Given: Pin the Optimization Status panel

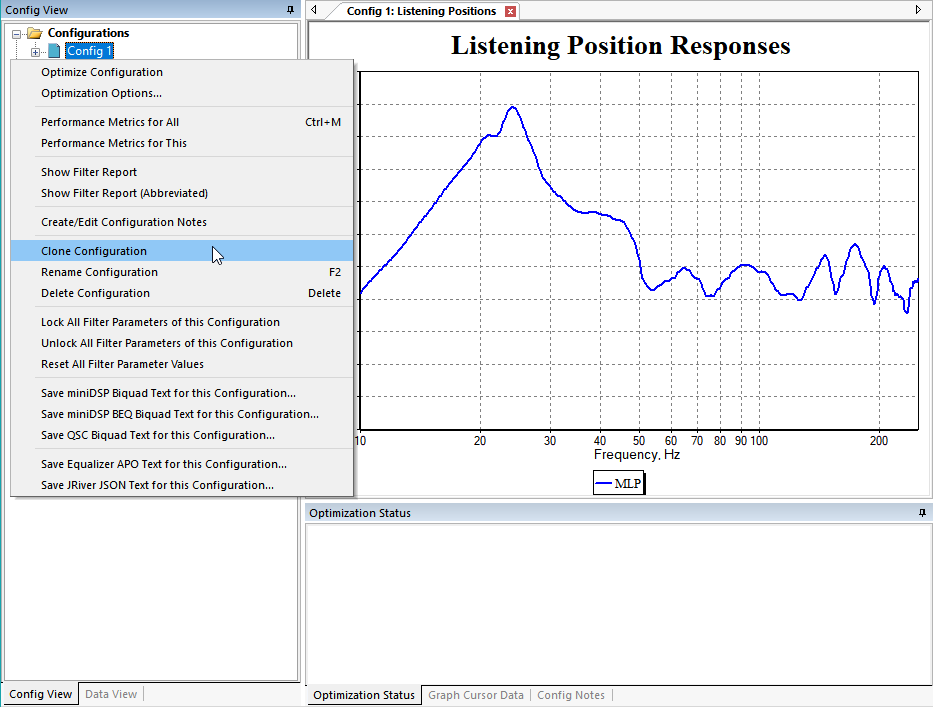Looking at the screenshot, I should coord(922,512).
